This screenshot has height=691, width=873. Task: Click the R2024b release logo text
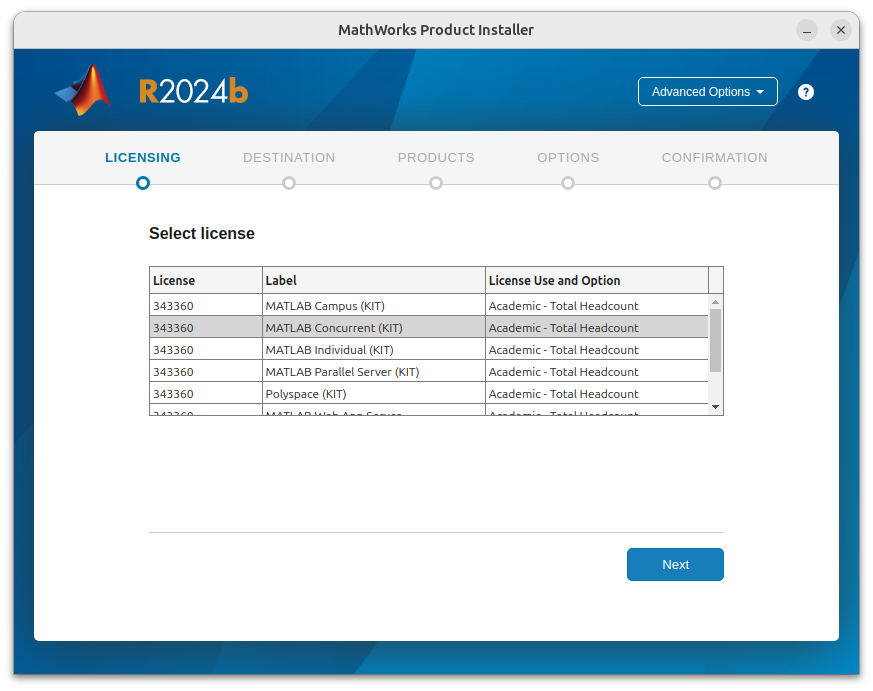click(x=193, y=90)
